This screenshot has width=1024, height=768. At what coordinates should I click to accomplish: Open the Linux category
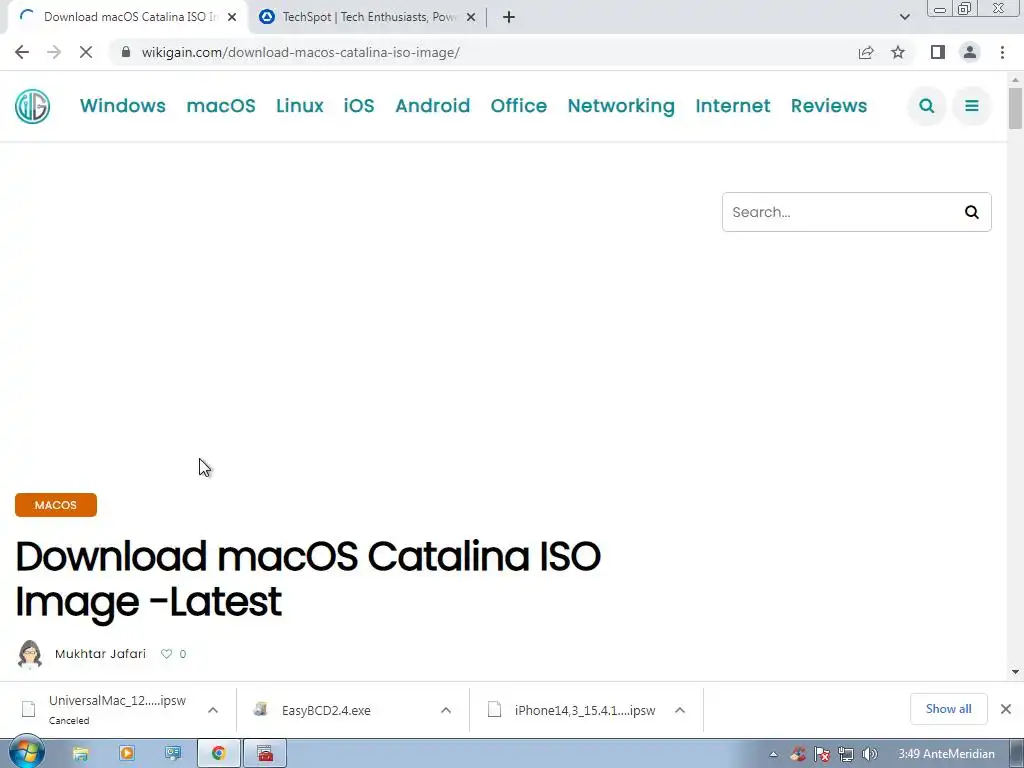[x=300, y=106]
